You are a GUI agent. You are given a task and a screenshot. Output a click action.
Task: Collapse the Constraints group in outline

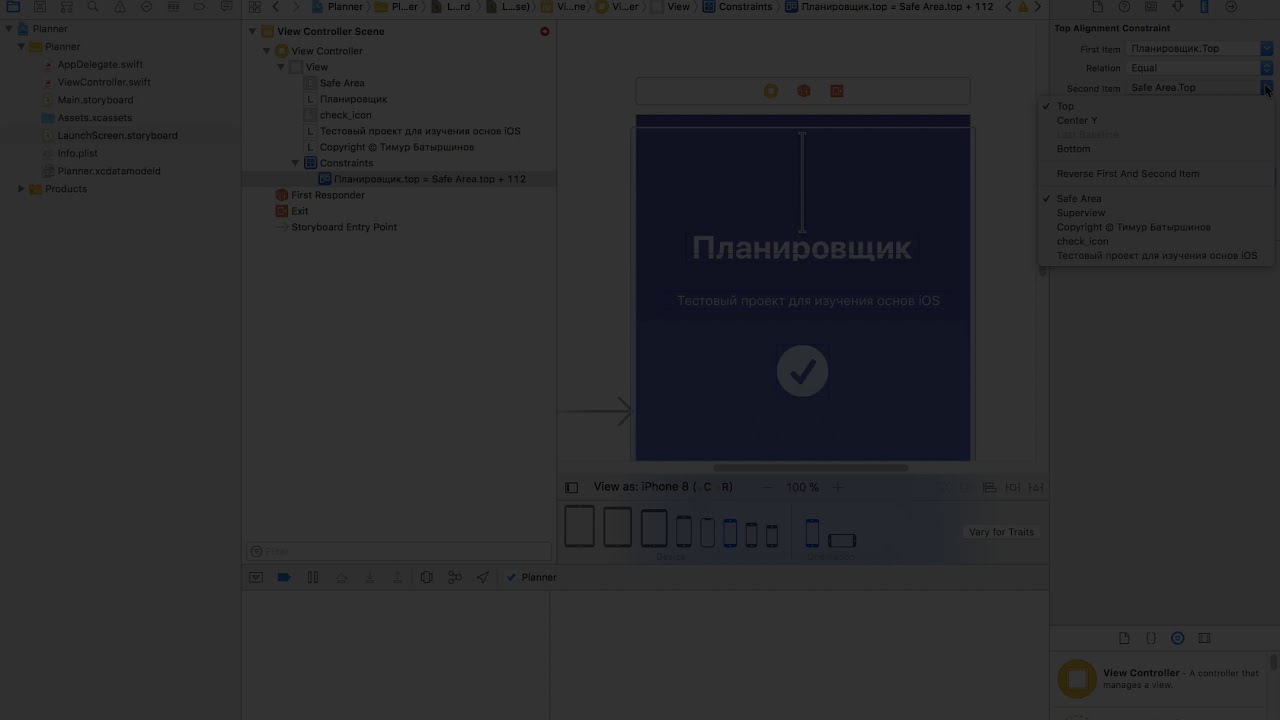tap(295, 163)
